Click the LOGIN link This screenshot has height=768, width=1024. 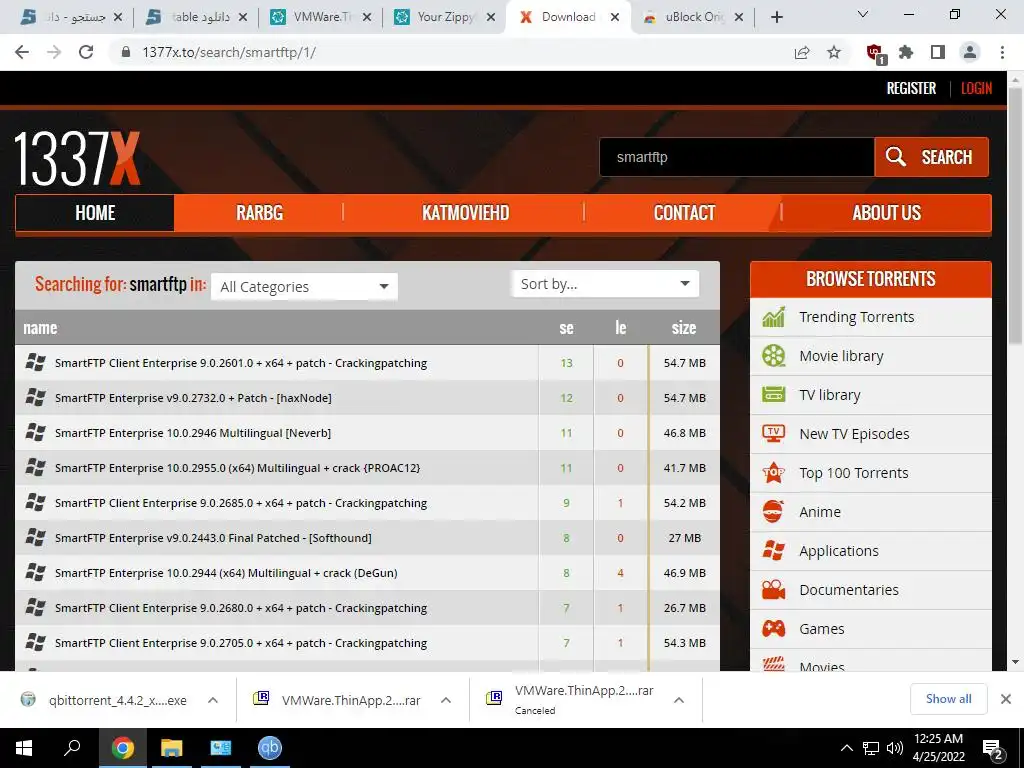pos(976,88)
